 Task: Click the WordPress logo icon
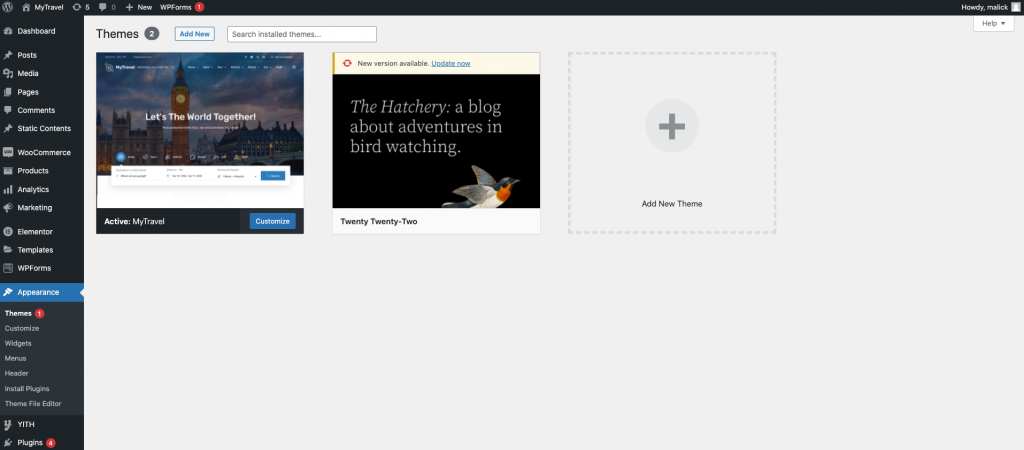(x=8, y=7)
